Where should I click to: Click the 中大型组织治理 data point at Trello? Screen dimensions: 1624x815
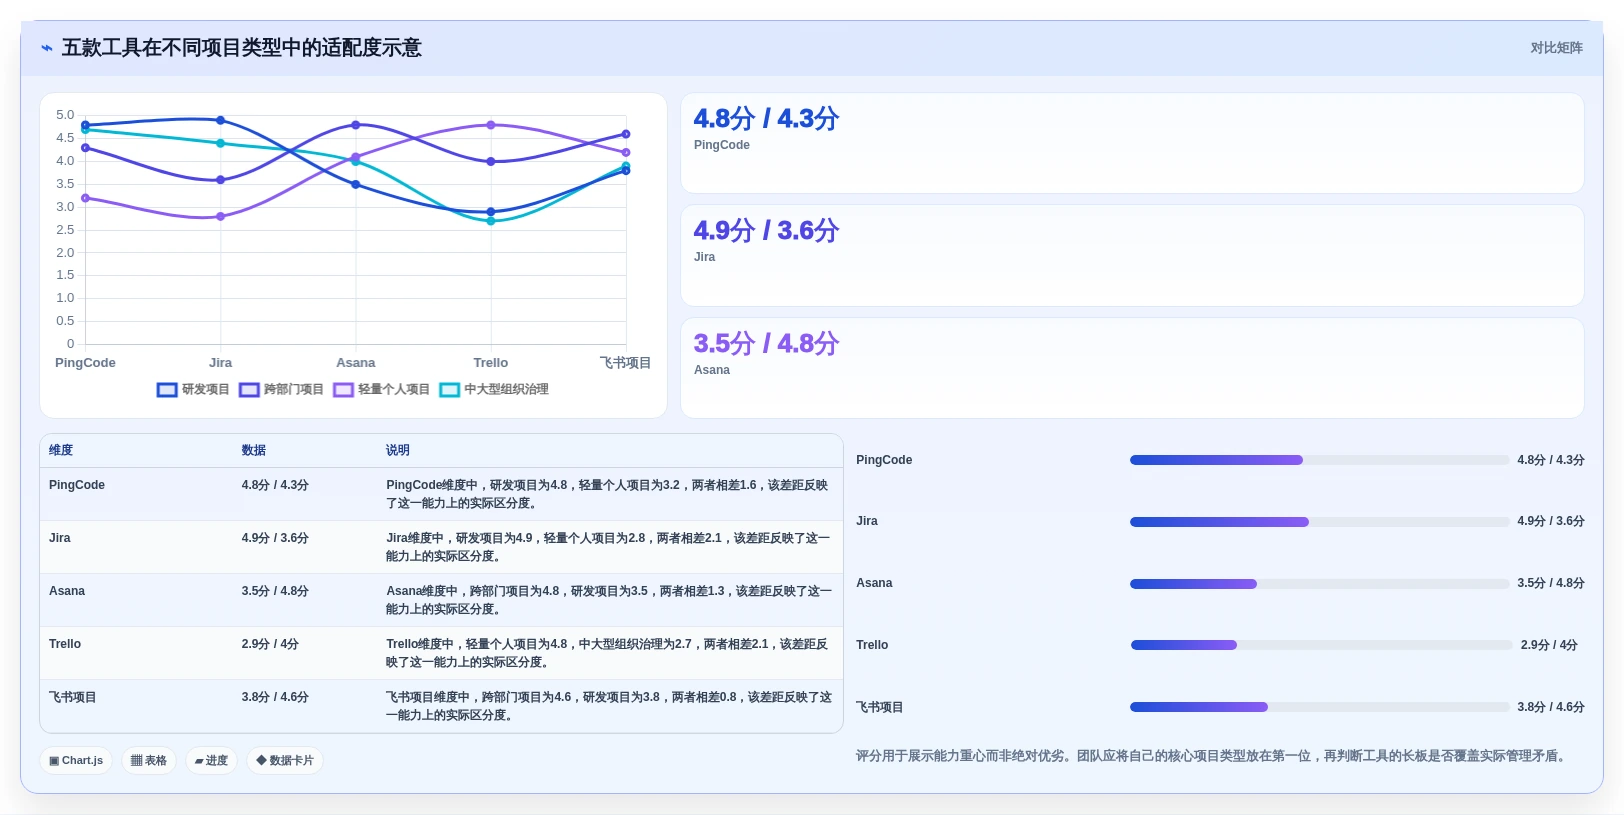click(x=491, y=221)
